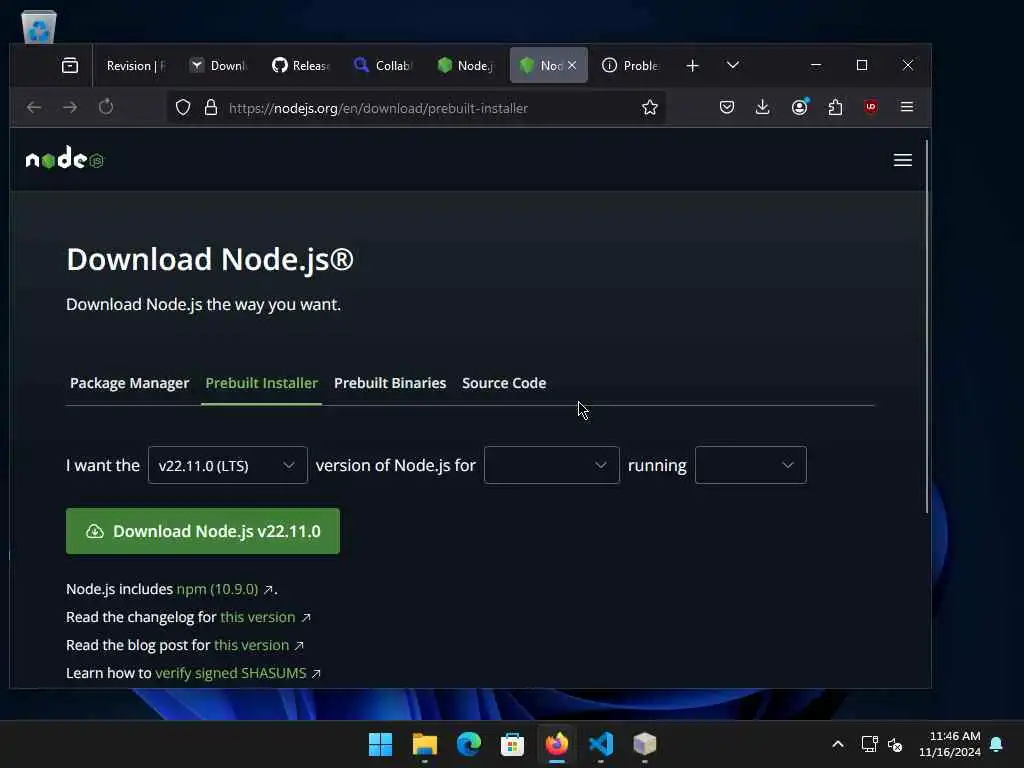The image size is (1024, 768).
Task: Select Prebuilt Binaries download tab
Action: (390, 383)
